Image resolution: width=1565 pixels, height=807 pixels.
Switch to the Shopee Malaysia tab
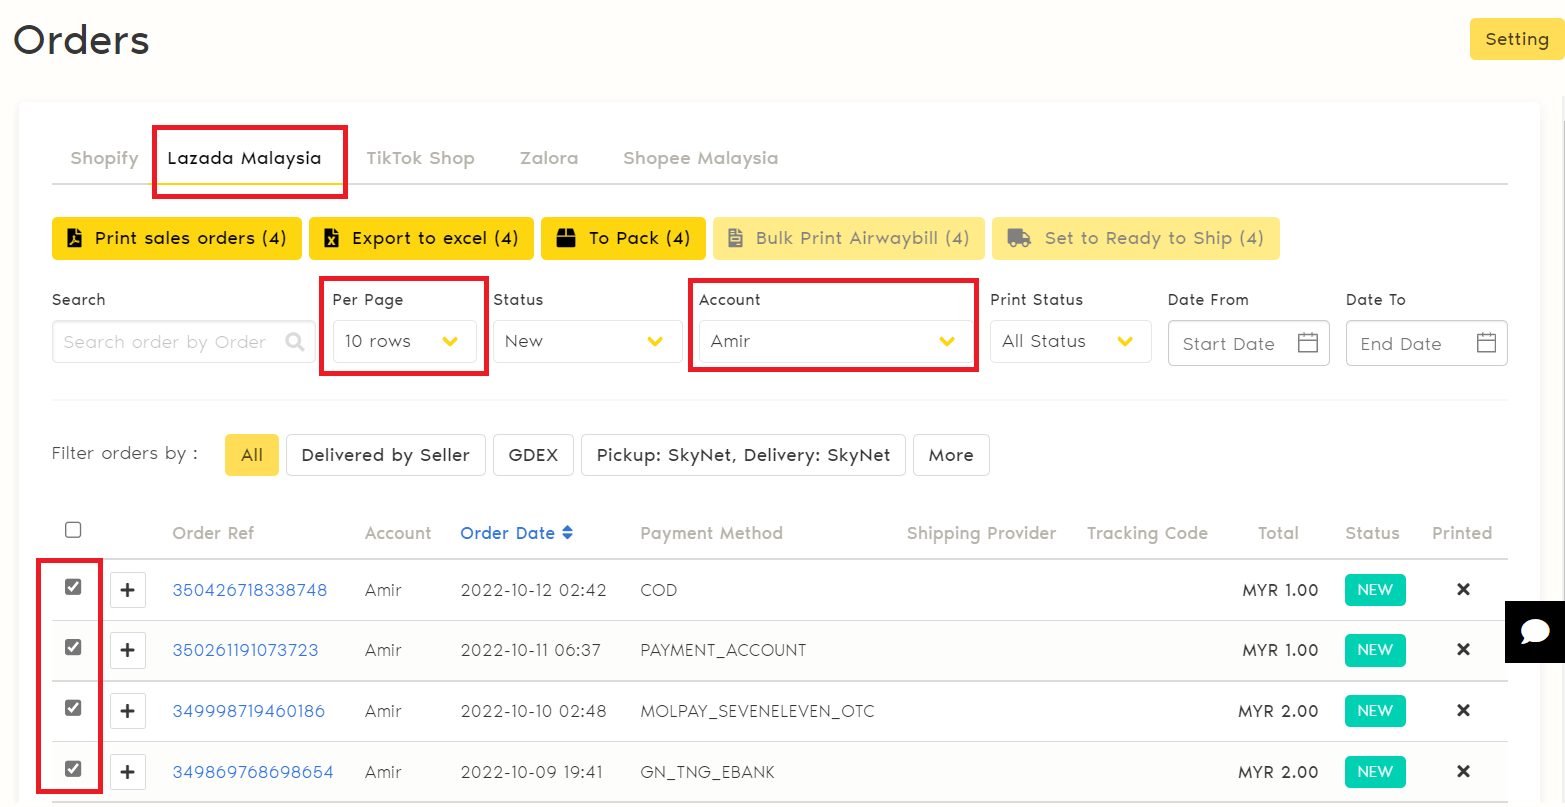[x=700, y=158]
